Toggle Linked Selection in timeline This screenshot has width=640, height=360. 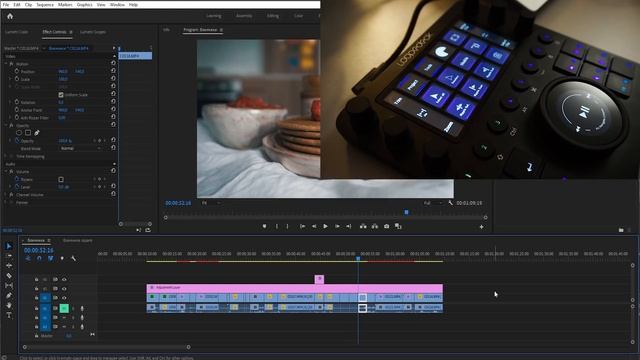[x=51, y=258]
